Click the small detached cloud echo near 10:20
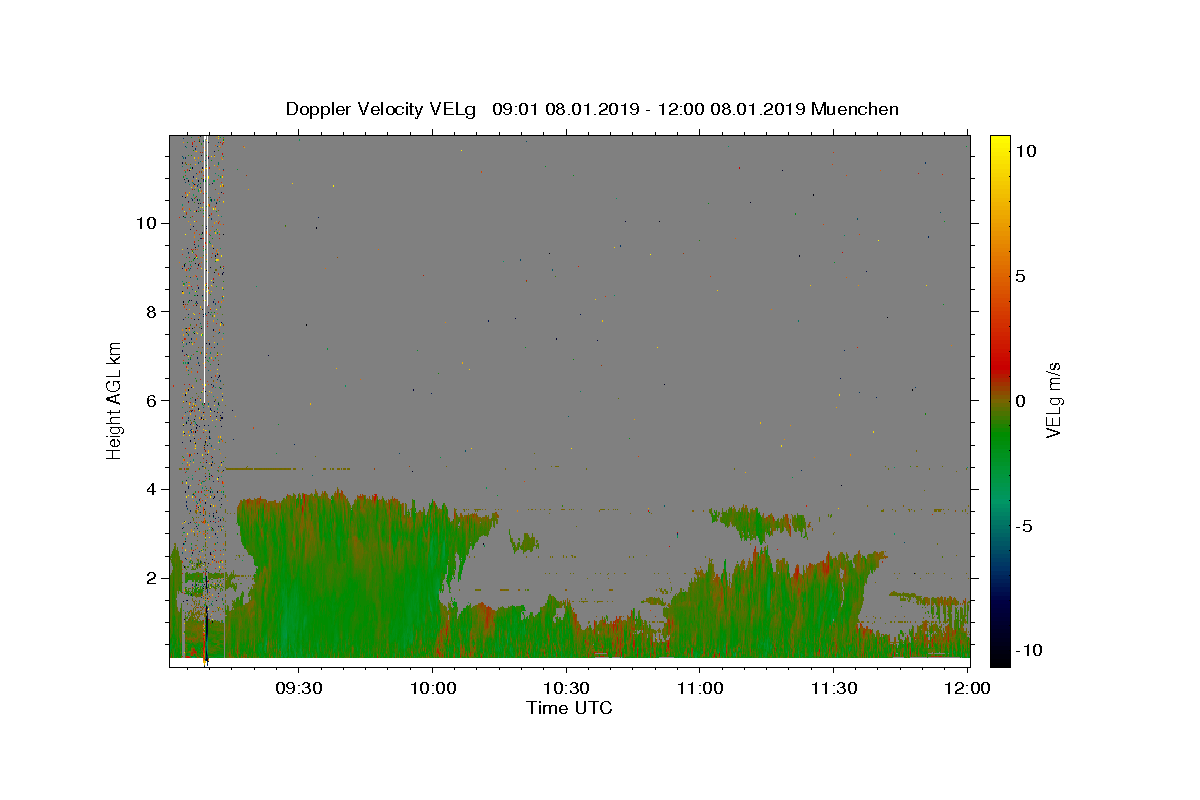 (524, 543)
